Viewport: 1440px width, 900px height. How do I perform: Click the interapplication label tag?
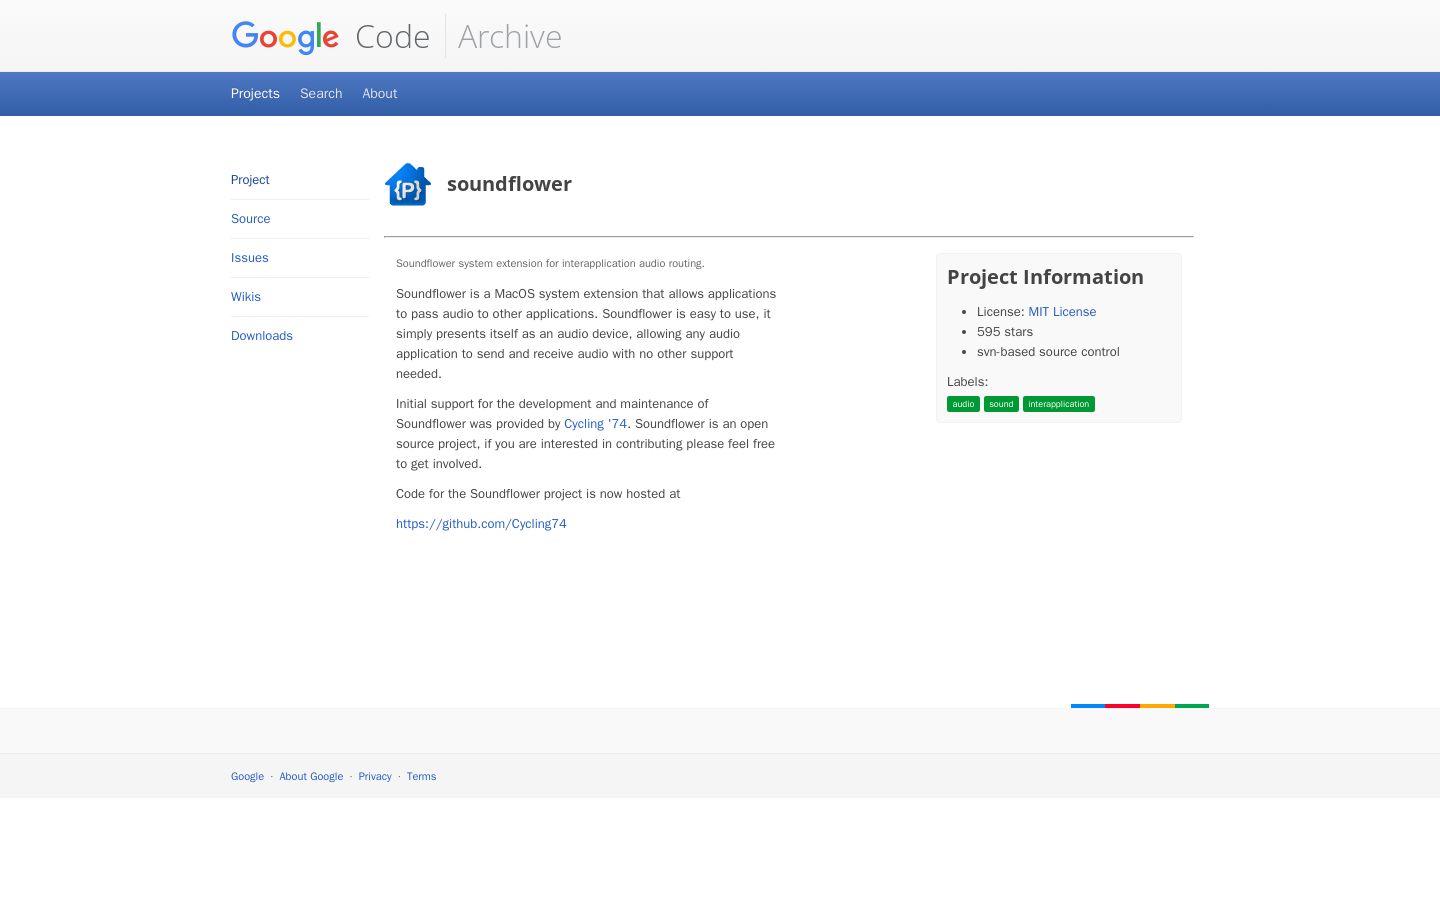tap(1059, 404)
